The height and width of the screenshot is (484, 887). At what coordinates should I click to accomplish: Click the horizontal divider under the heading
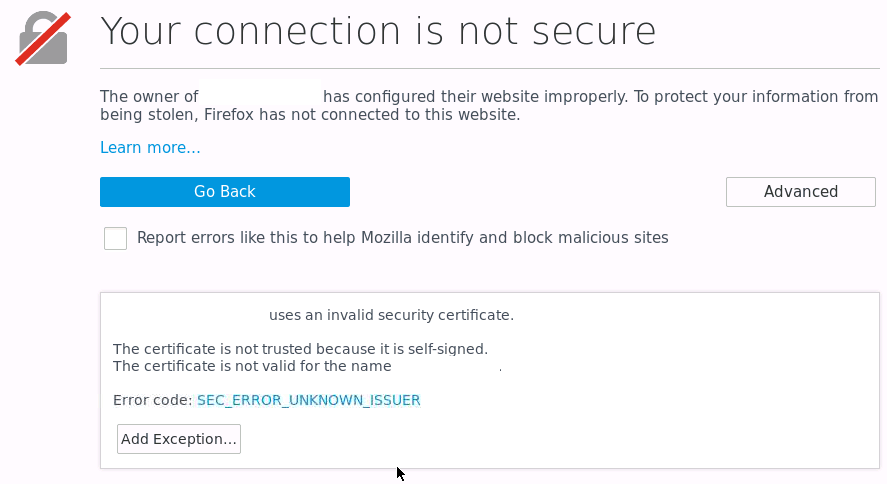tap(489, 68)
